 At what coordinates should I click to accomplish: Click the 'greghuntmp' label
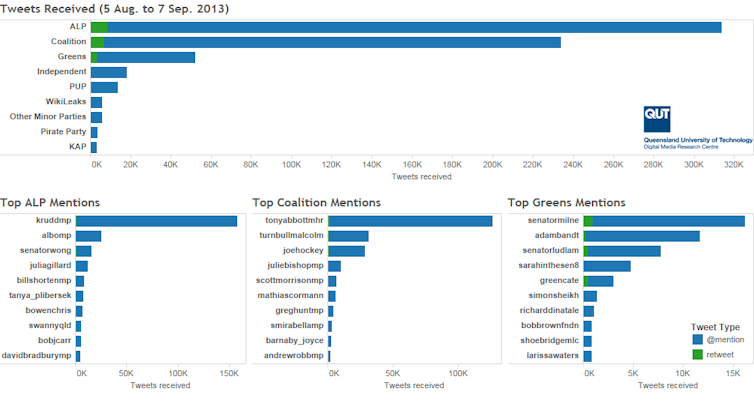[x=299, y=310]
